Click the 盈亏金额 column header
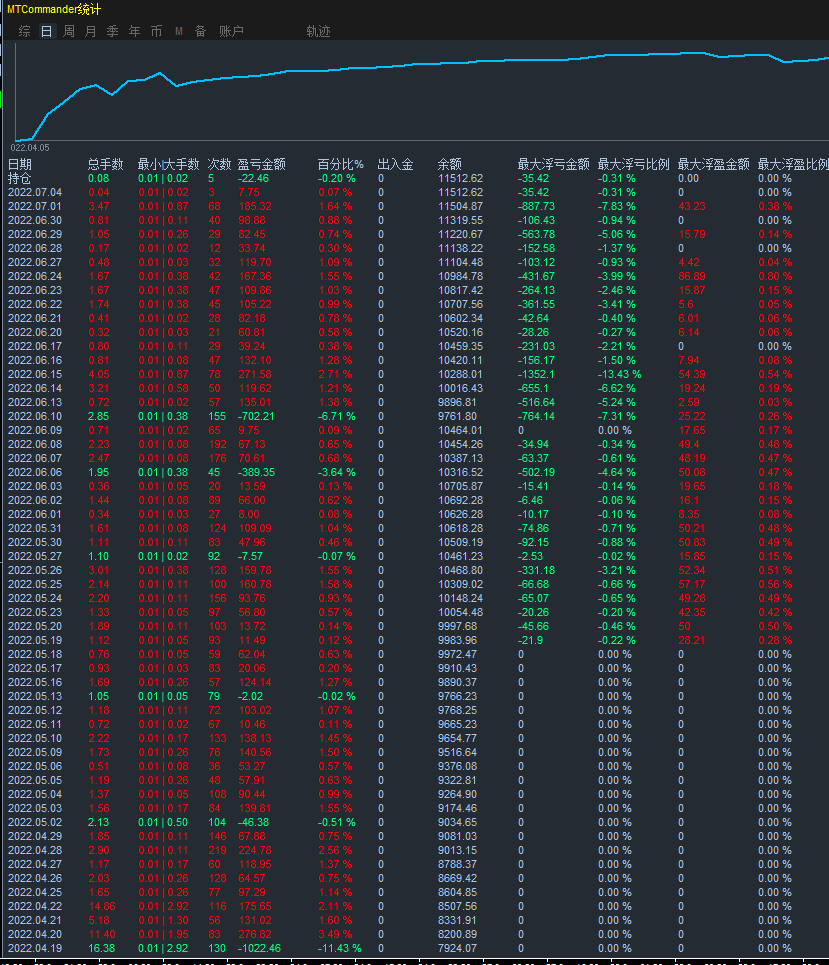 tap(261, 164)
